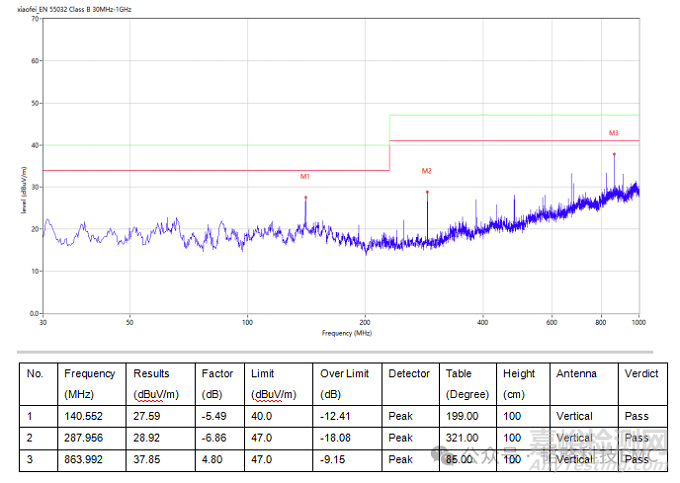The width and height of the screenshot is (680, 483).
Task: Select the M2 marker label
Action: click(426, 171)
